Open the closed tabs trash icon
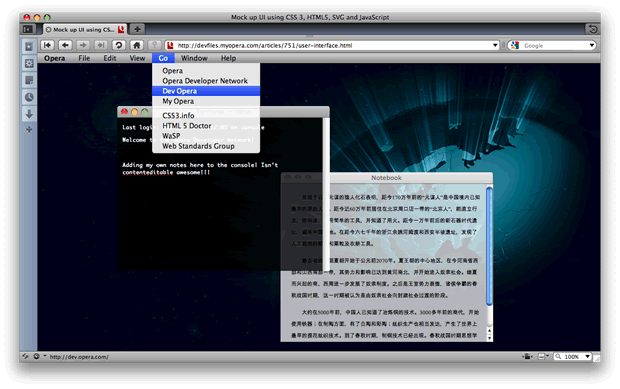620x389 pixels. pyautogui.click(x=592, y=29)
